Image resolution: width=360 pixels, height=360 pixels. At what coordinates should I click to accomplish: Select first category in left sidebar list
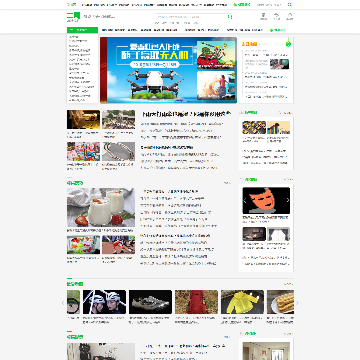click(74, 37)
